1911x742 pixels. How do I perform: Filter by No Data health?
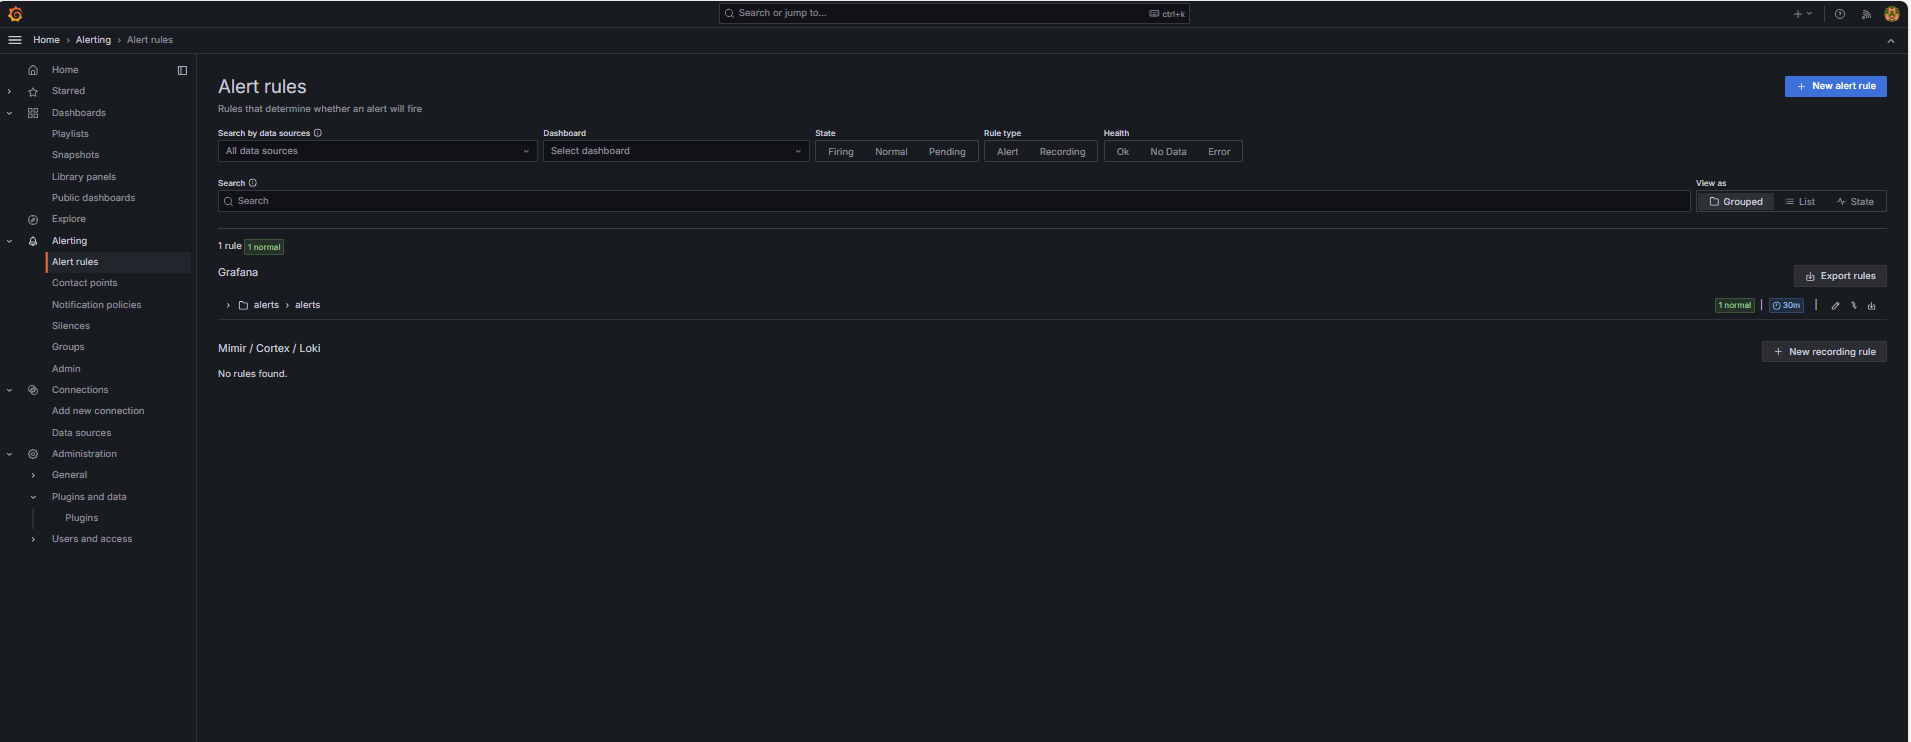1168,152
